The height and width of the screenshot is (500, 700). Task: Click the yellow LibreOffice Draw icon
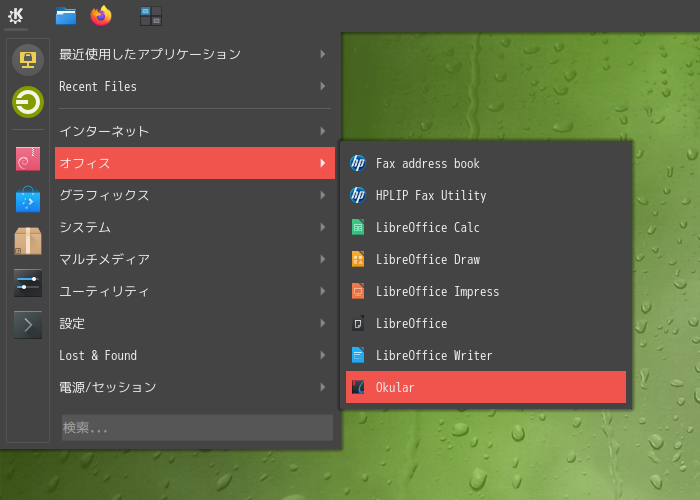click(x=358, y=259)
